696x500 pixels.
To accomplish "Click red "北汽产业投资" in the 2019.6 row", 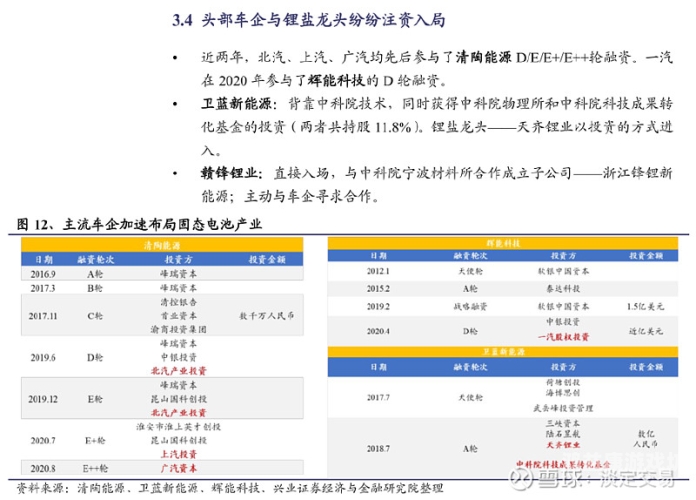I will tap(178, 371).
